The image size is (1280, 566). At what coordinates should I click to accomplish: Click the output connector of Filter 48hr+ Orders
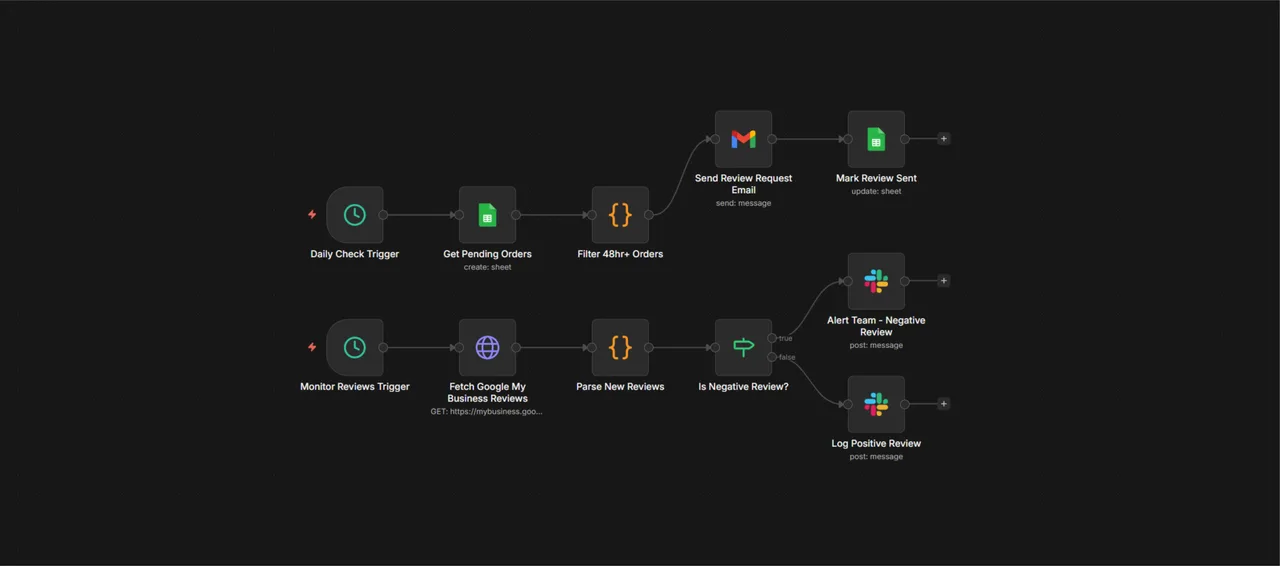[649, 215]
